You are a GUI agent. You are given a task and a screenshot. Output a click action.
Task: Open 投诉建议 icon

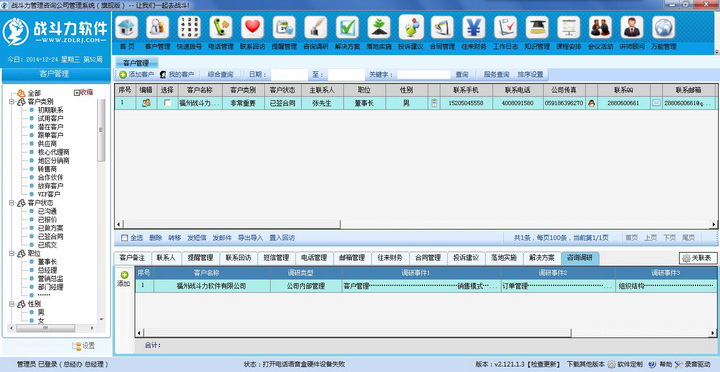pos(411,28)
